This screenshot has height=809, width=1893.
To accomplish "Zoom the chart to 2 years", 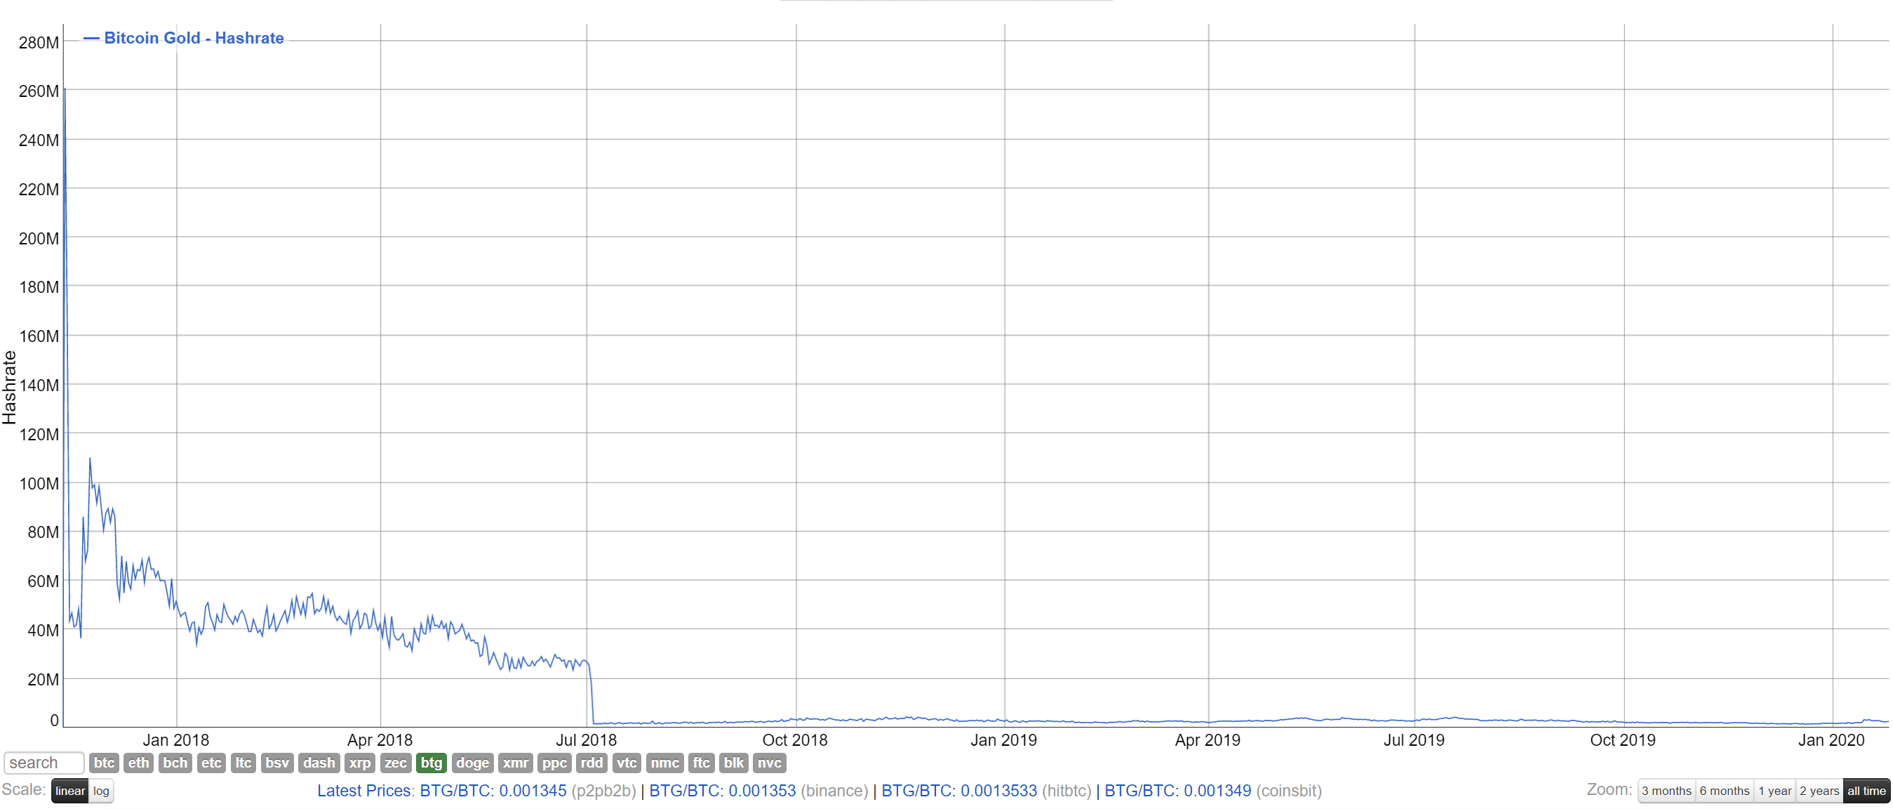I will (1819, 791).
